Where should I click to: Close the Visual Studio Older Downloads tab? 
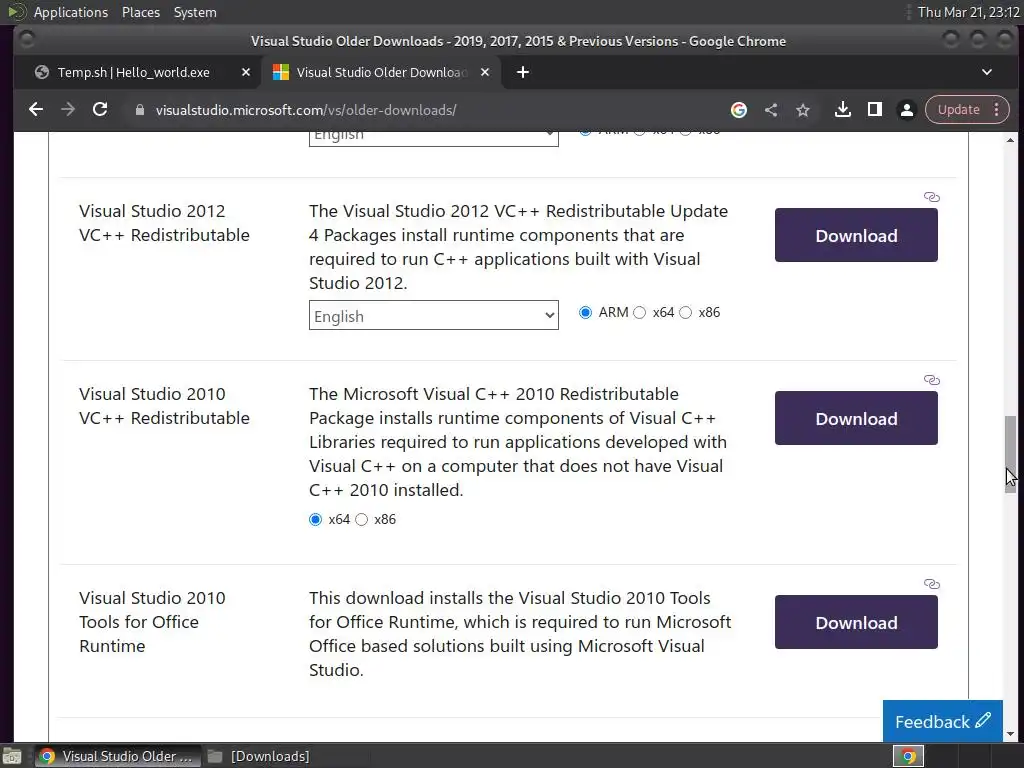pos(485,72)
